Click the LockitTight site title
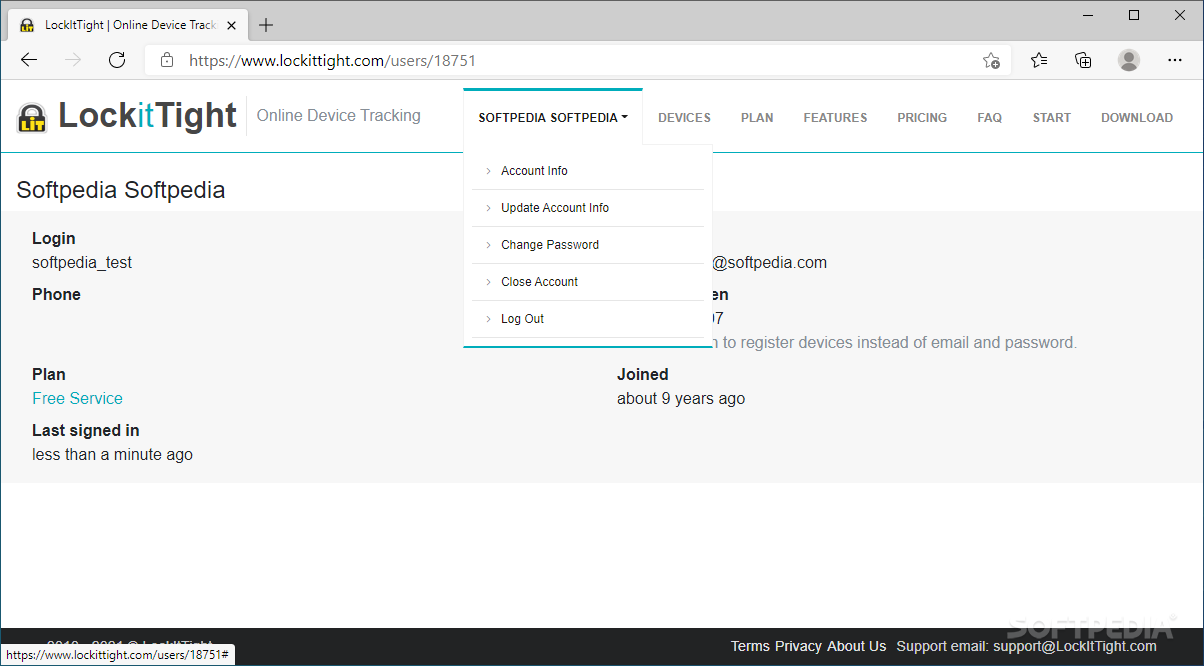The height and width of the screenshot is (666, 1204). [147, 116]
